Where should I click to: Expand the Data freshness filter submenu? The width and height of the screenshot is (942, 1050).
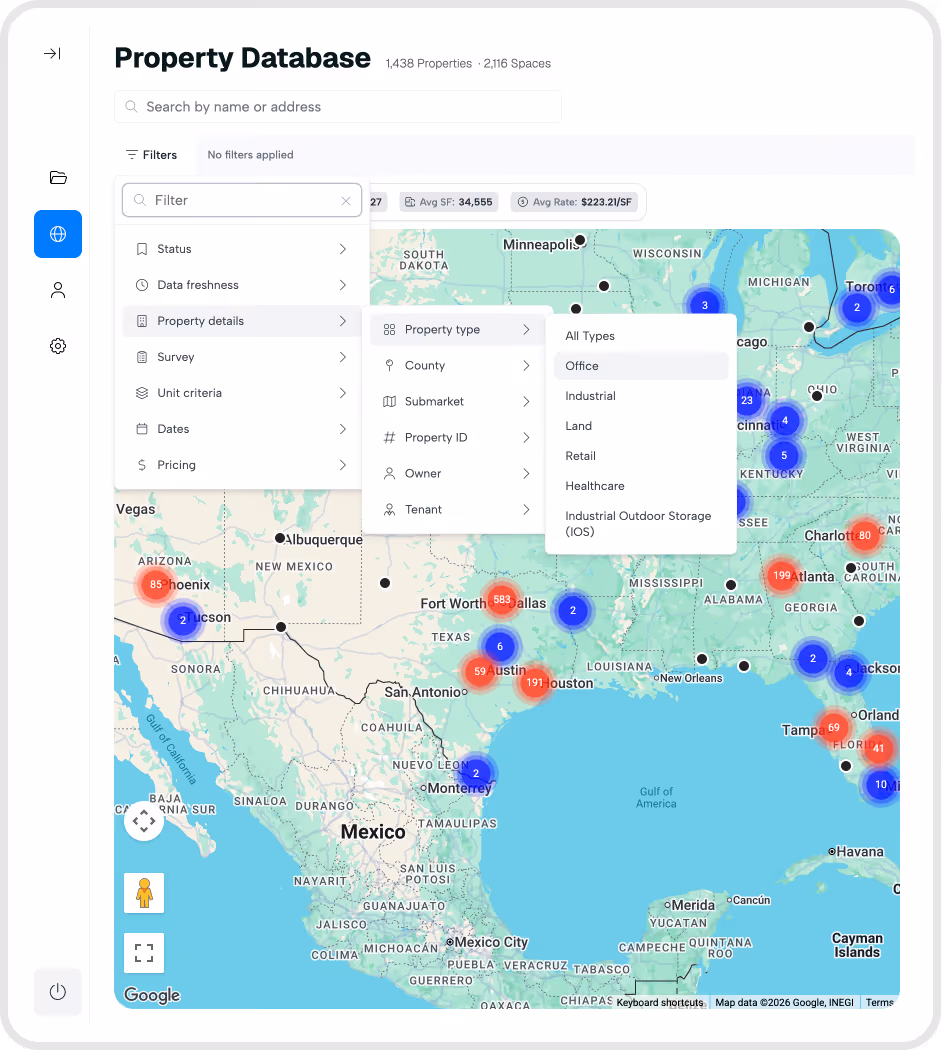coord(242,285)
